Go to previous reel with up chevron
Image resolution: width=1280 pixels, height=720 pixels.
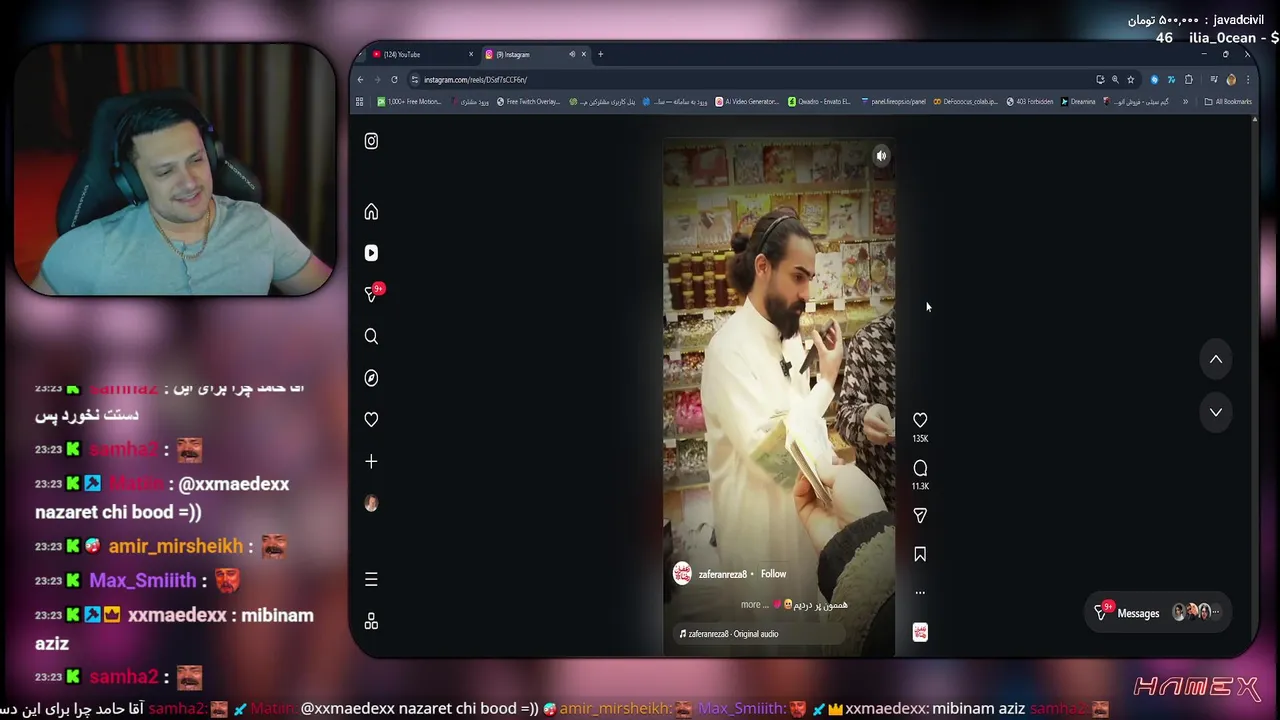[x=1216, y=359]
